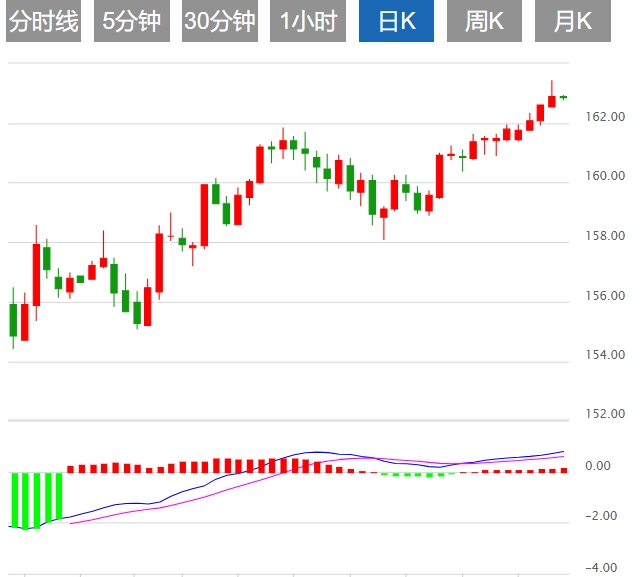Click the 156.00 price axis label

click(603, 296)
